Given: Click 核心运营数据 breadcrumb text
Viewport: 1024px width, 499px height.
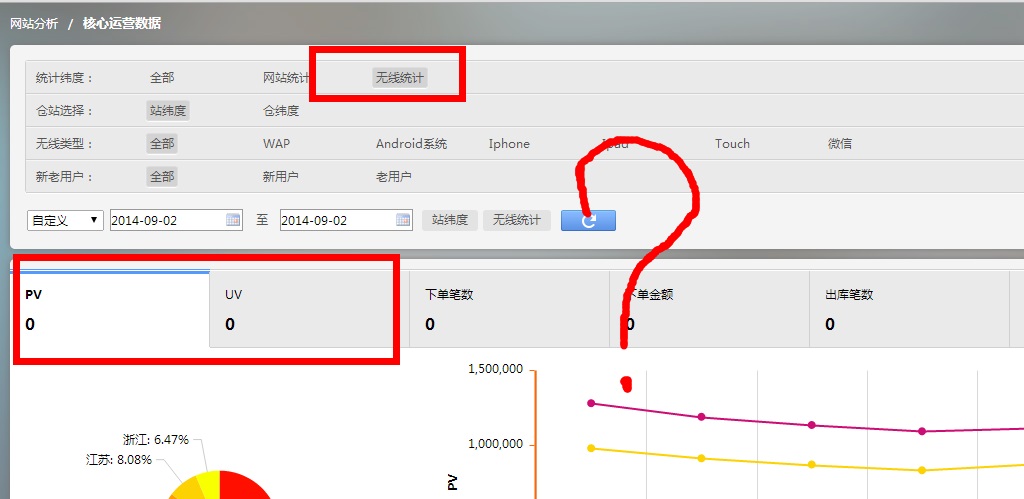Looking at the screenshot, I should coord(121,24).
